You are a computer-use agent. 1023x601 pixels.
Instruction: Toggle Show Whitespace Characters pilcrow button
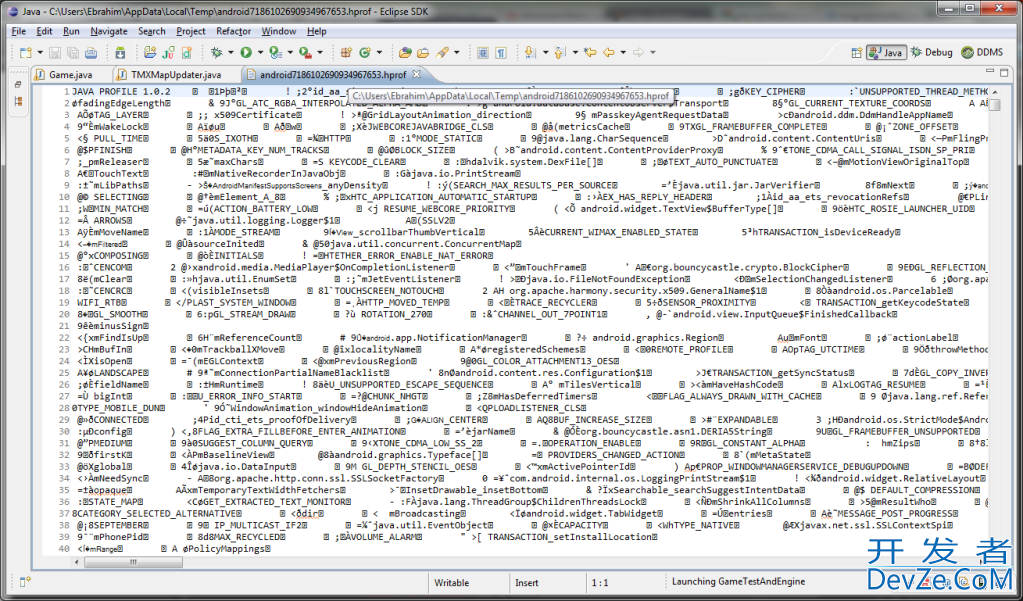pyautogui.click(x=500, y=52)
